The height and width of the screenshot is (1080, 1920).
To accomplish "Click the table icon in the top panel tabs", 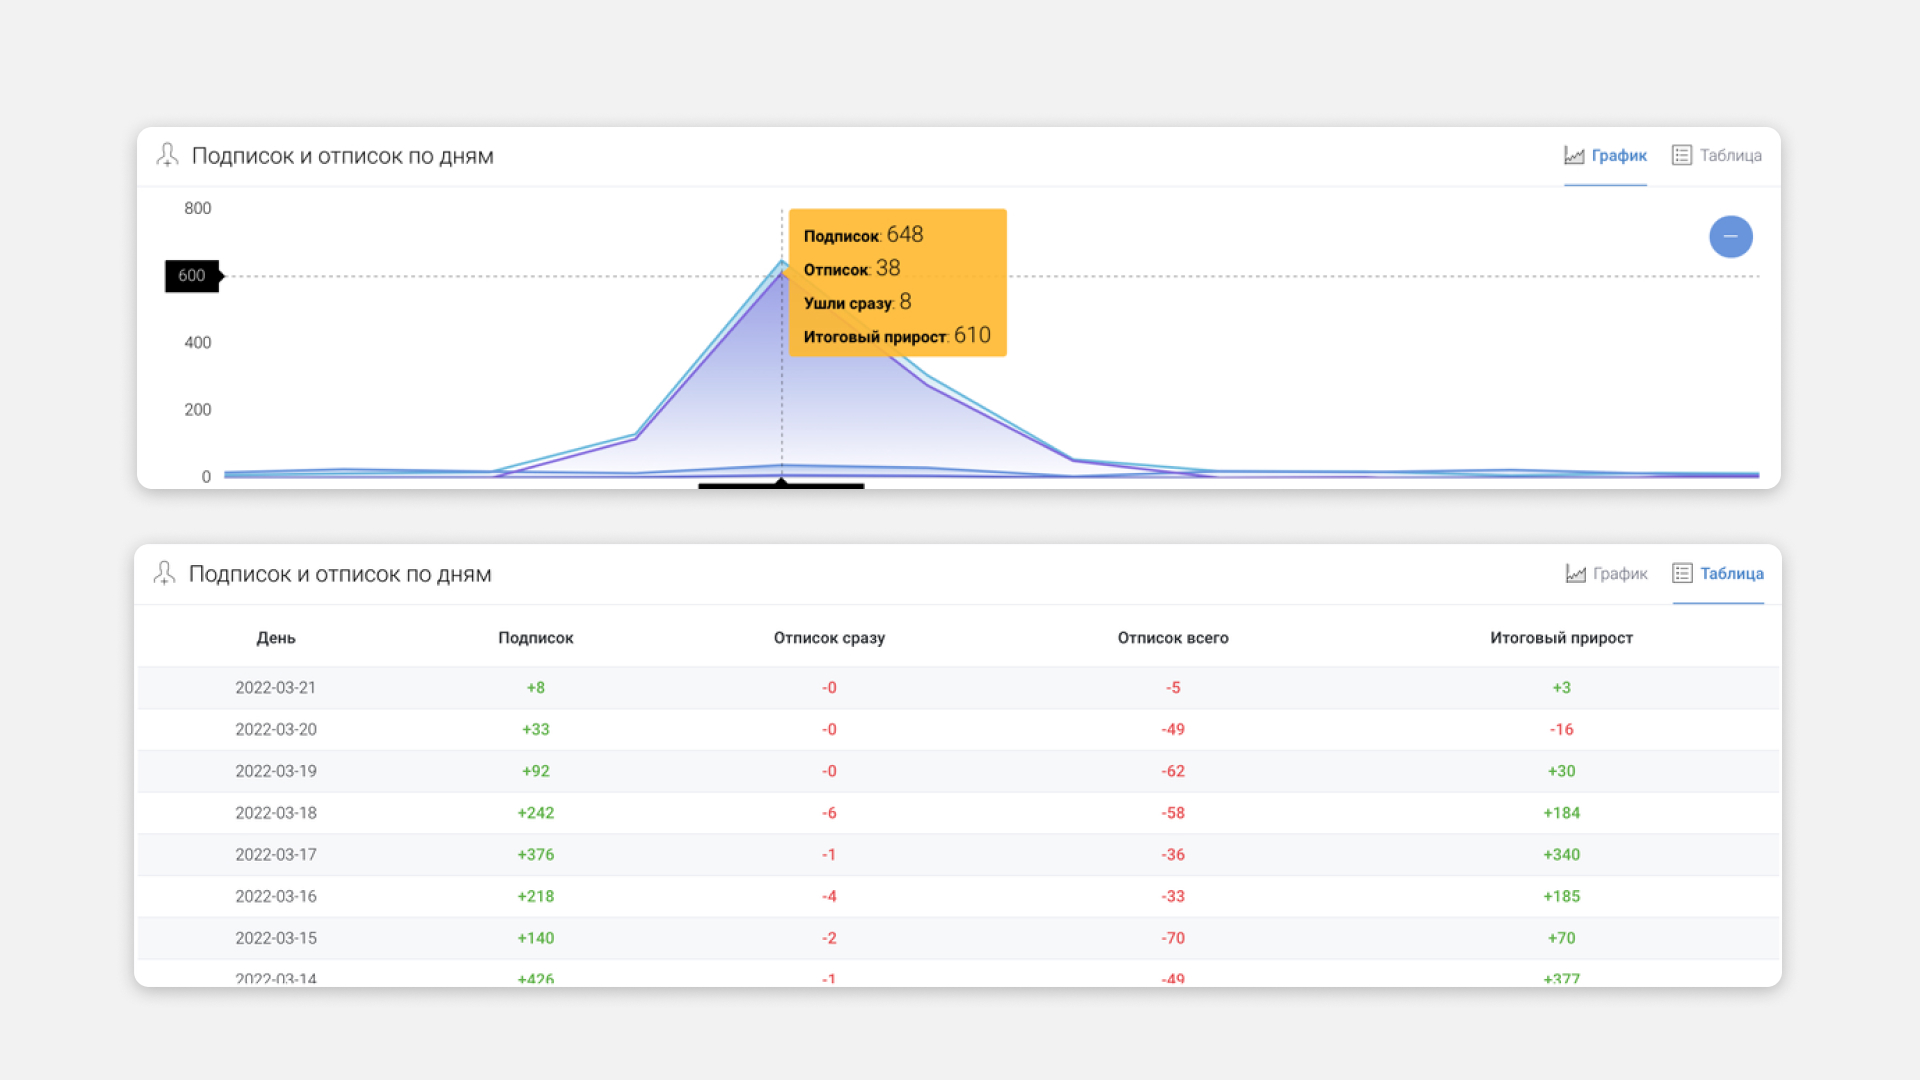I will coord(1682,155).
